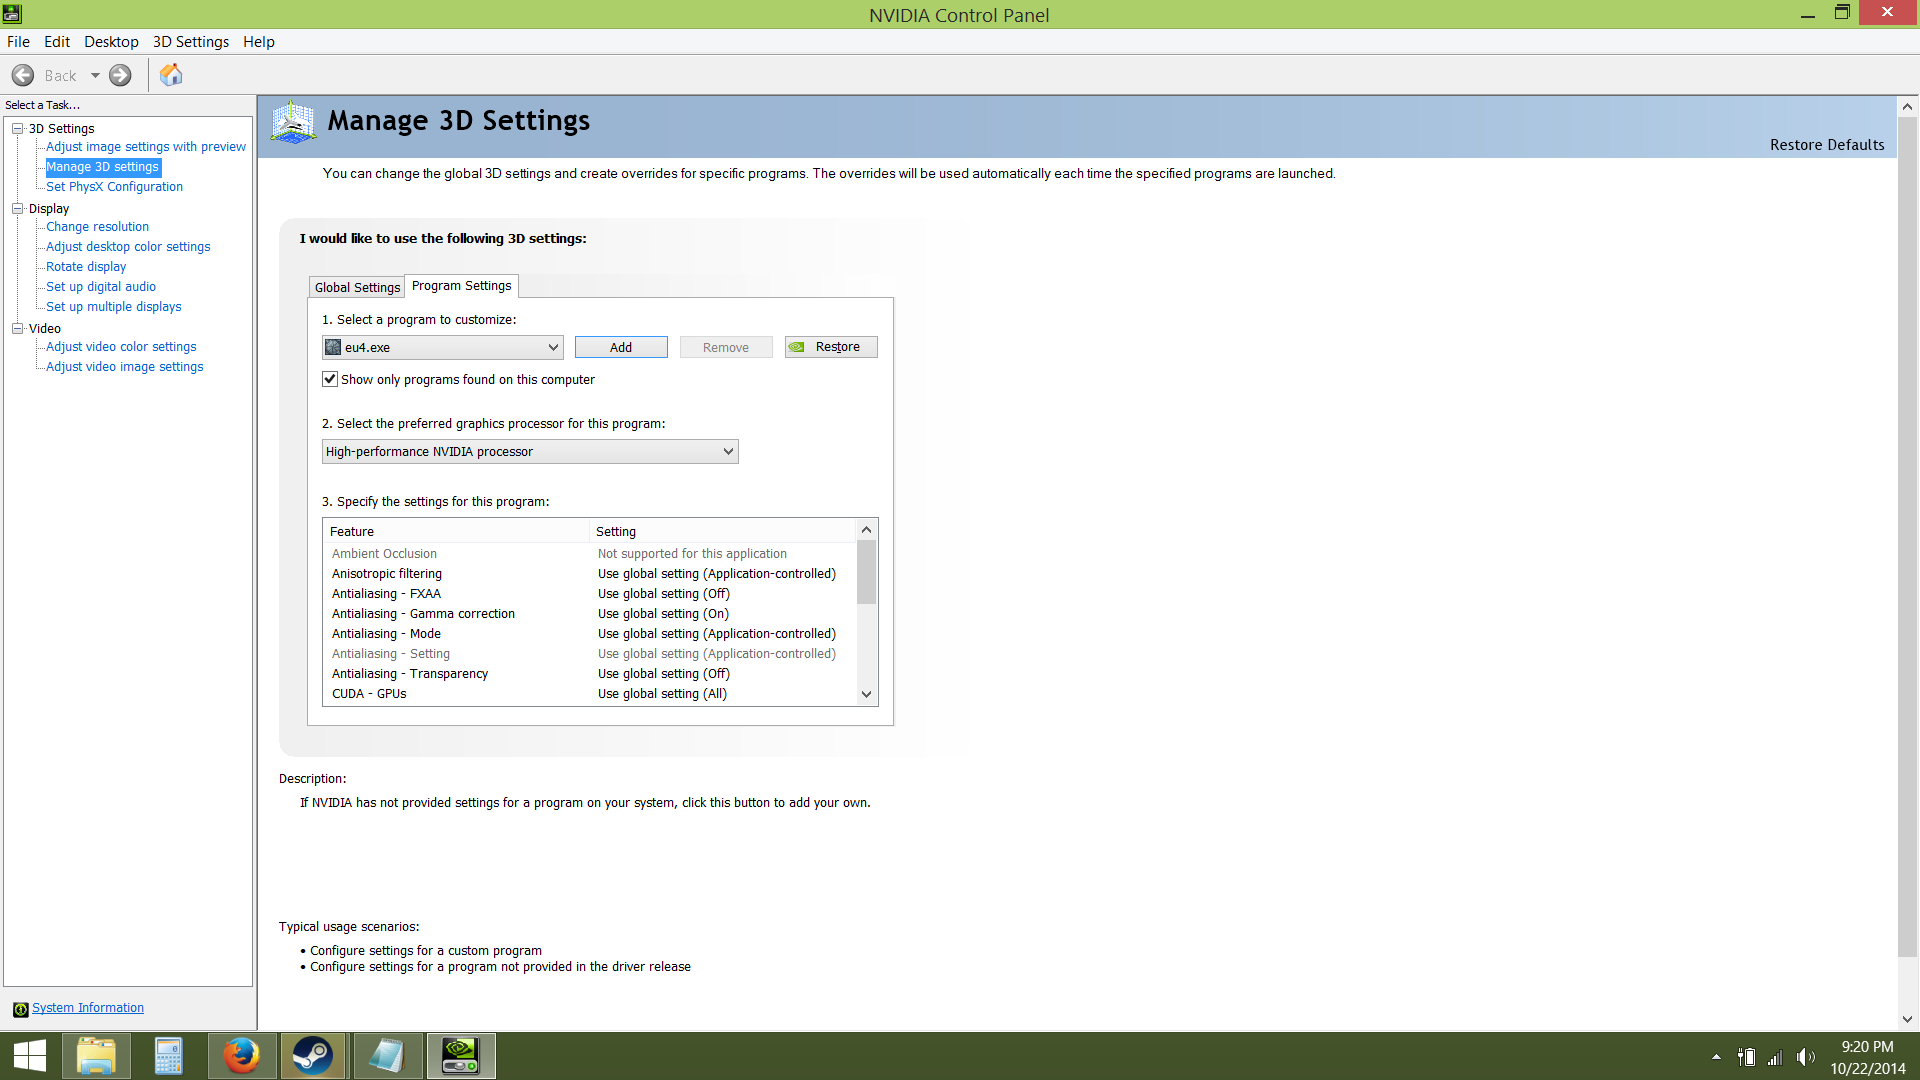Click the Add program button

tap(620, 347)
